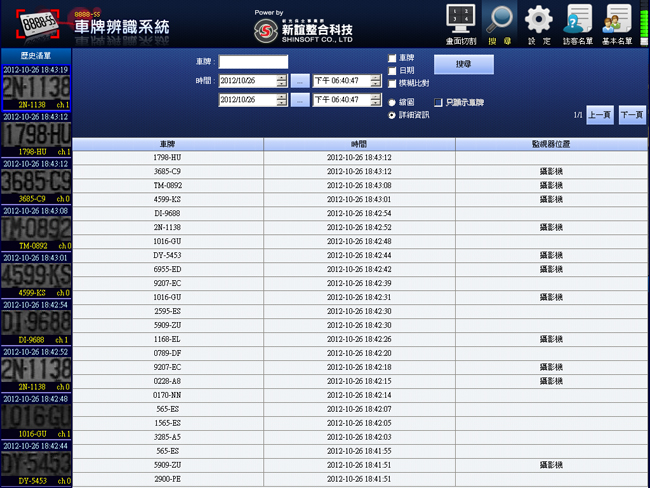Sort by the camera location column header

(x=551, y=144)
